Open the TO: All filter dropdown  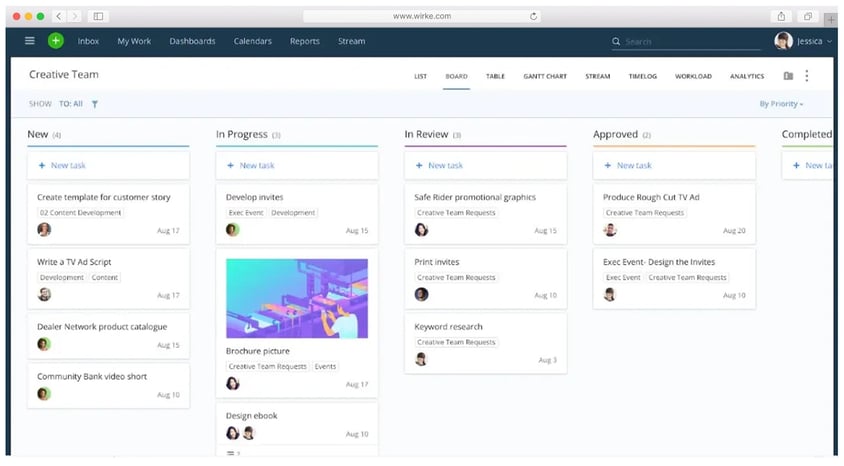click(x=71, y=104)
